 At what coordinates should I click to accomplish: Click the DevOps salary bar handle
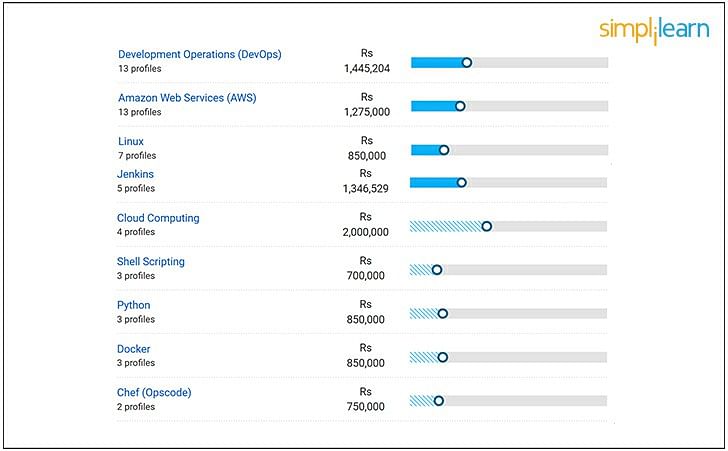(467, 63)
